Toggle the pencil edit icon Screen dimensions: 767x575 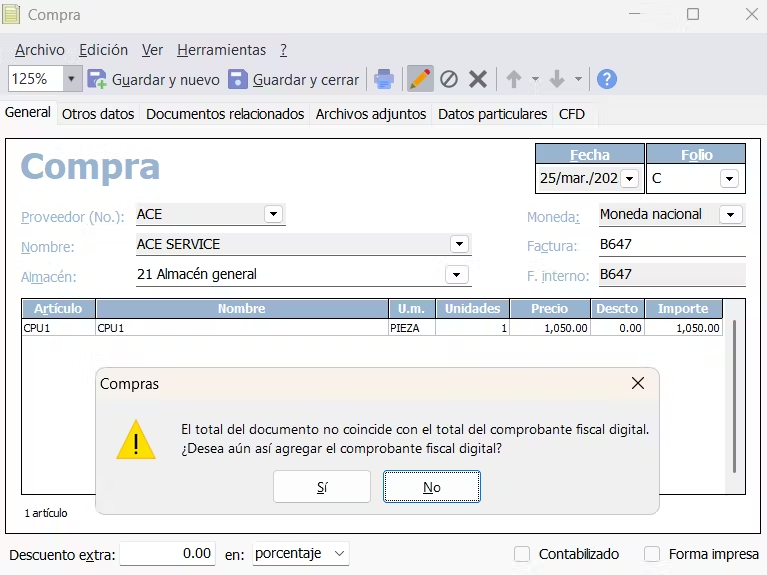click(x=420, y=79)
